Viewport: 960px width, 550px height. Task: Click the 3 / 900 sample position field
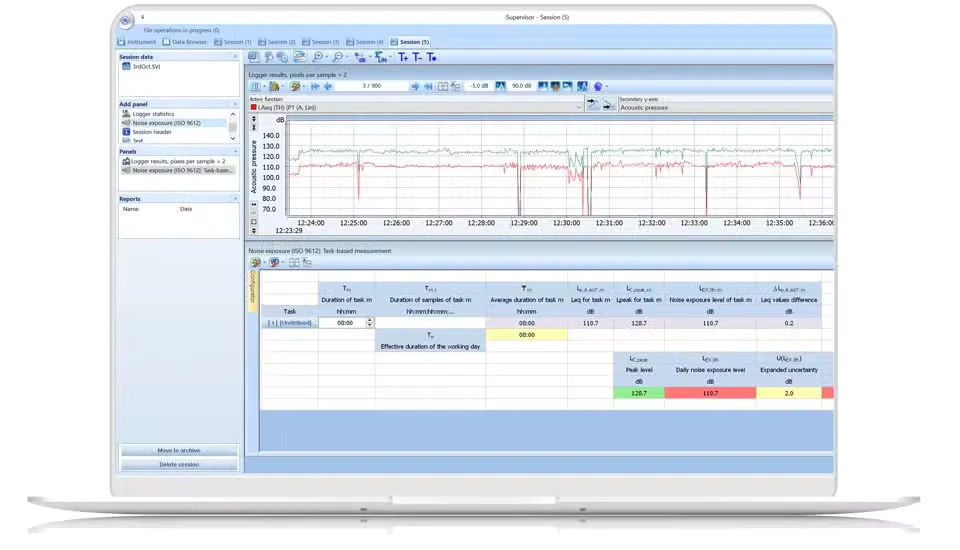coord(372,86)
